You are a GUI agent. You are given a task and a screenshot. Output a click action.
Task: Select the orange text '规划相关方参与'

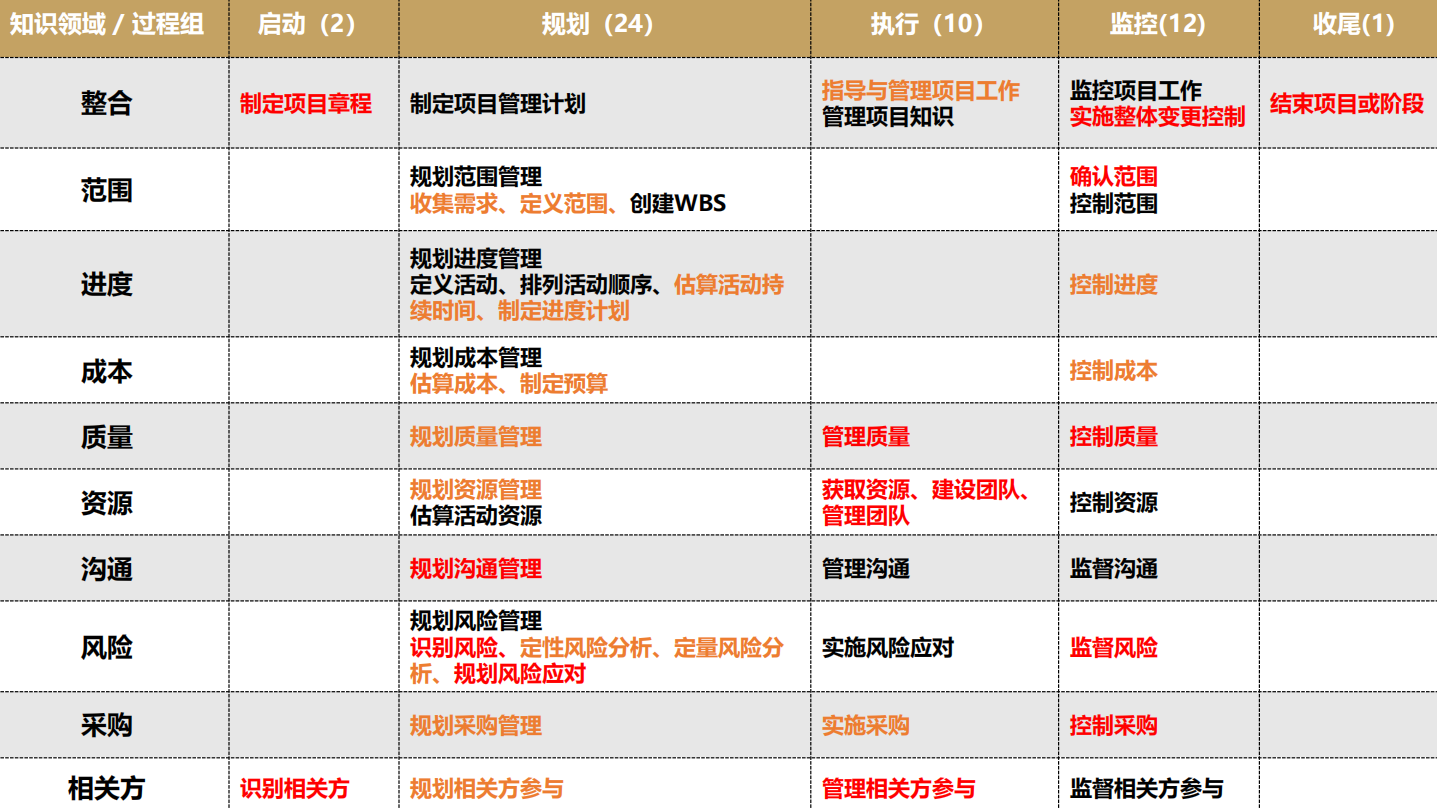(x=486, y=788)
